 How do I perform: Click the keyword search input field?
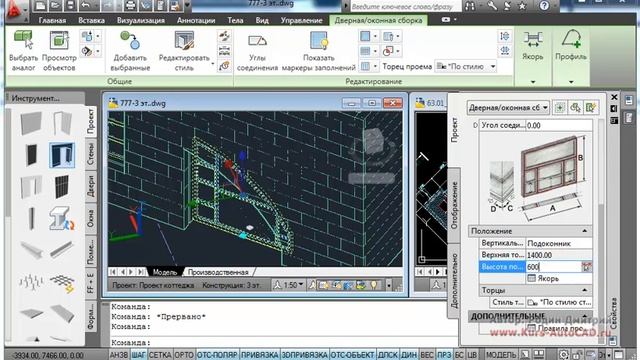click(405, 7)
